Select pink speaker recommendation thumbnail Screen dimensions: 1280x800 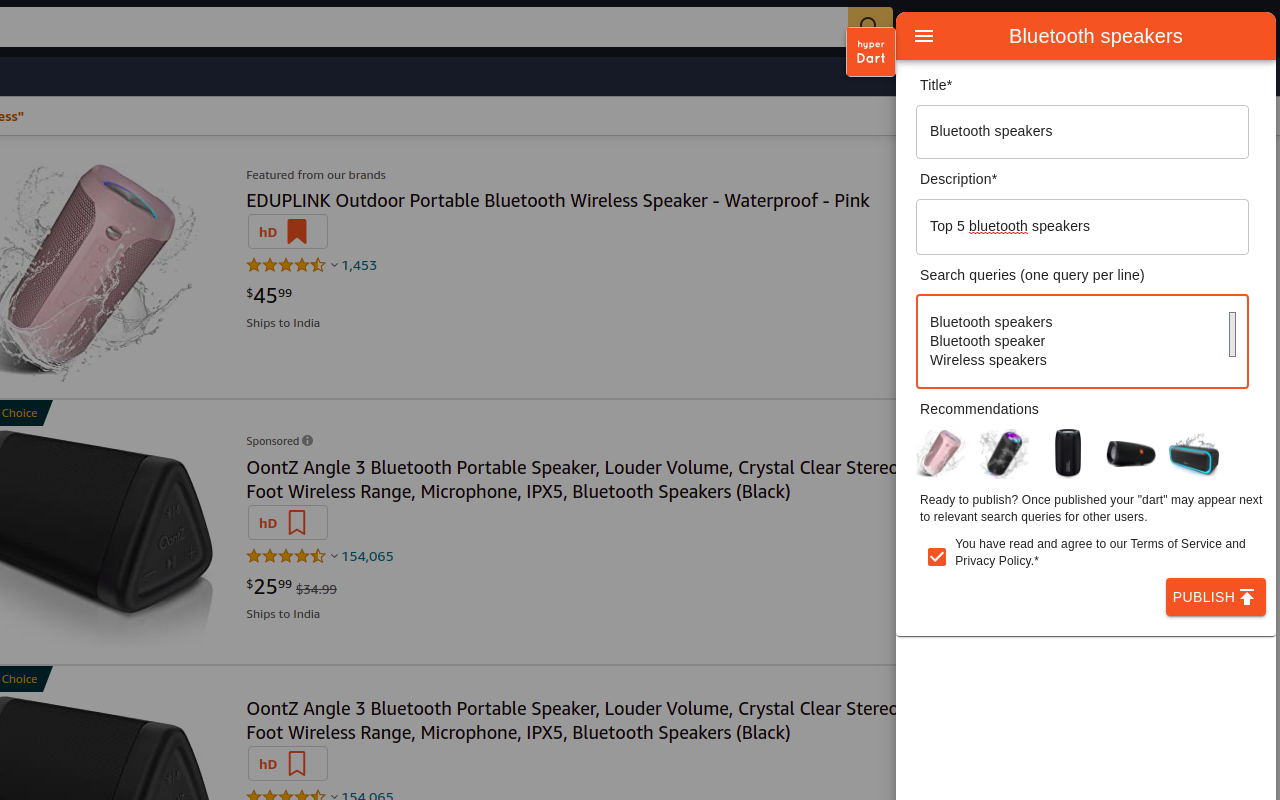[939, 453]
